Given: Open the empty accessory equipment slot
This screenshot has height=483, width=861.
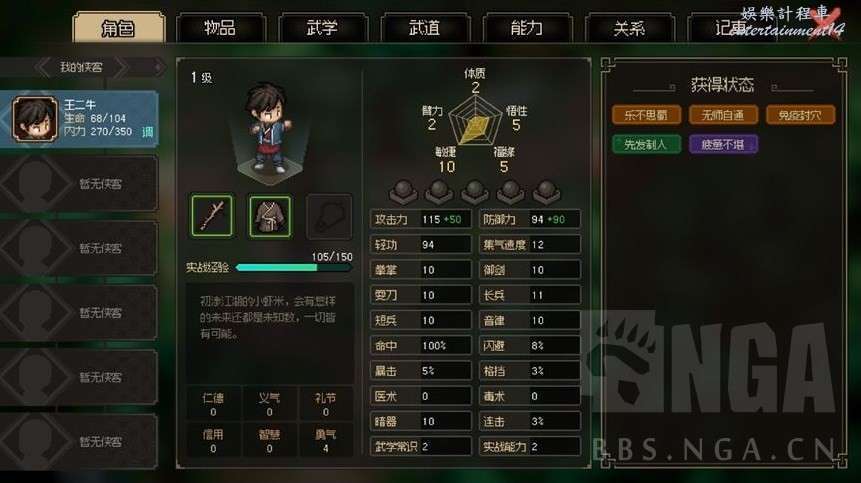Looking at the screenshot, I should [x=329, y=216].
